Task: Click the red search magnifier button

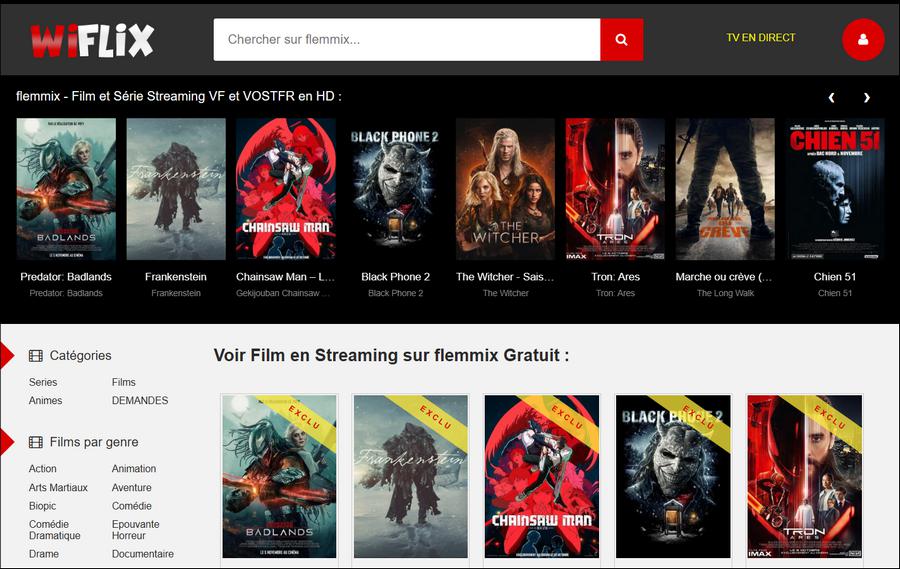Action: 622,40
